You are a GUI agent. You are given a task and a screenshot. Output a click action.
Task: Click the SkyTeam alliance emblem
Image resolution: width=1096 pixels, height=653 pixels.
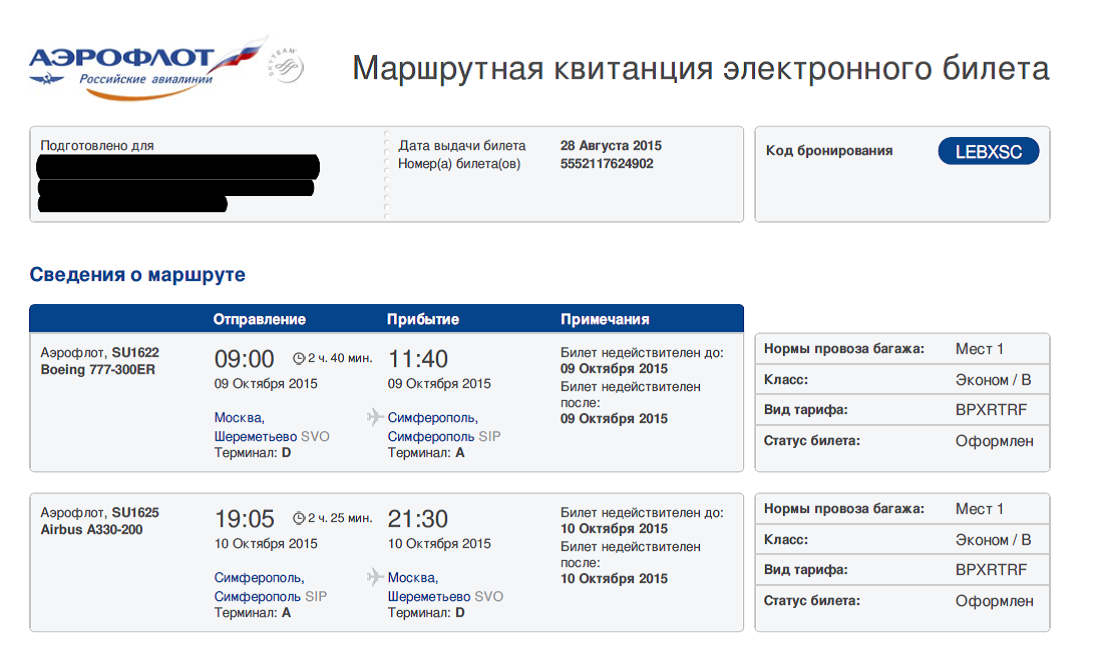[285, 66]
